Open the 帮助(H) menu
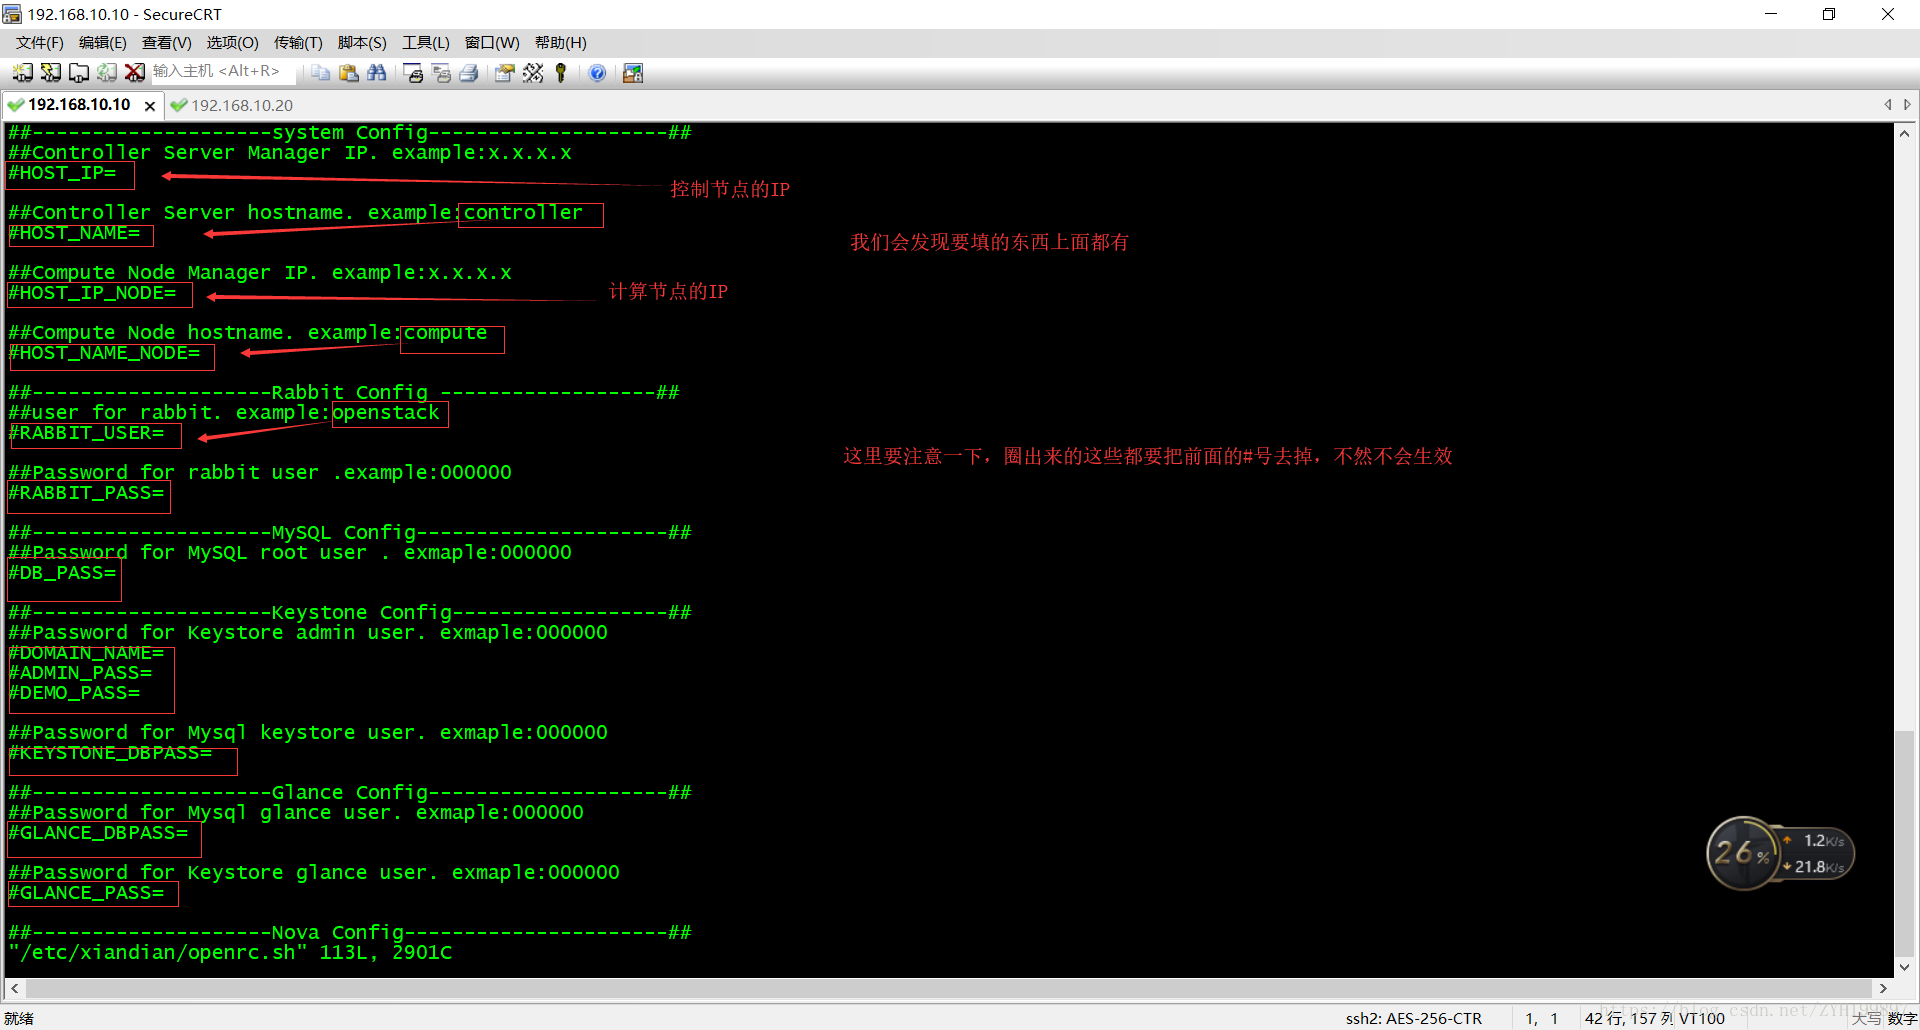1920x1030 pixels. [561, 43]
